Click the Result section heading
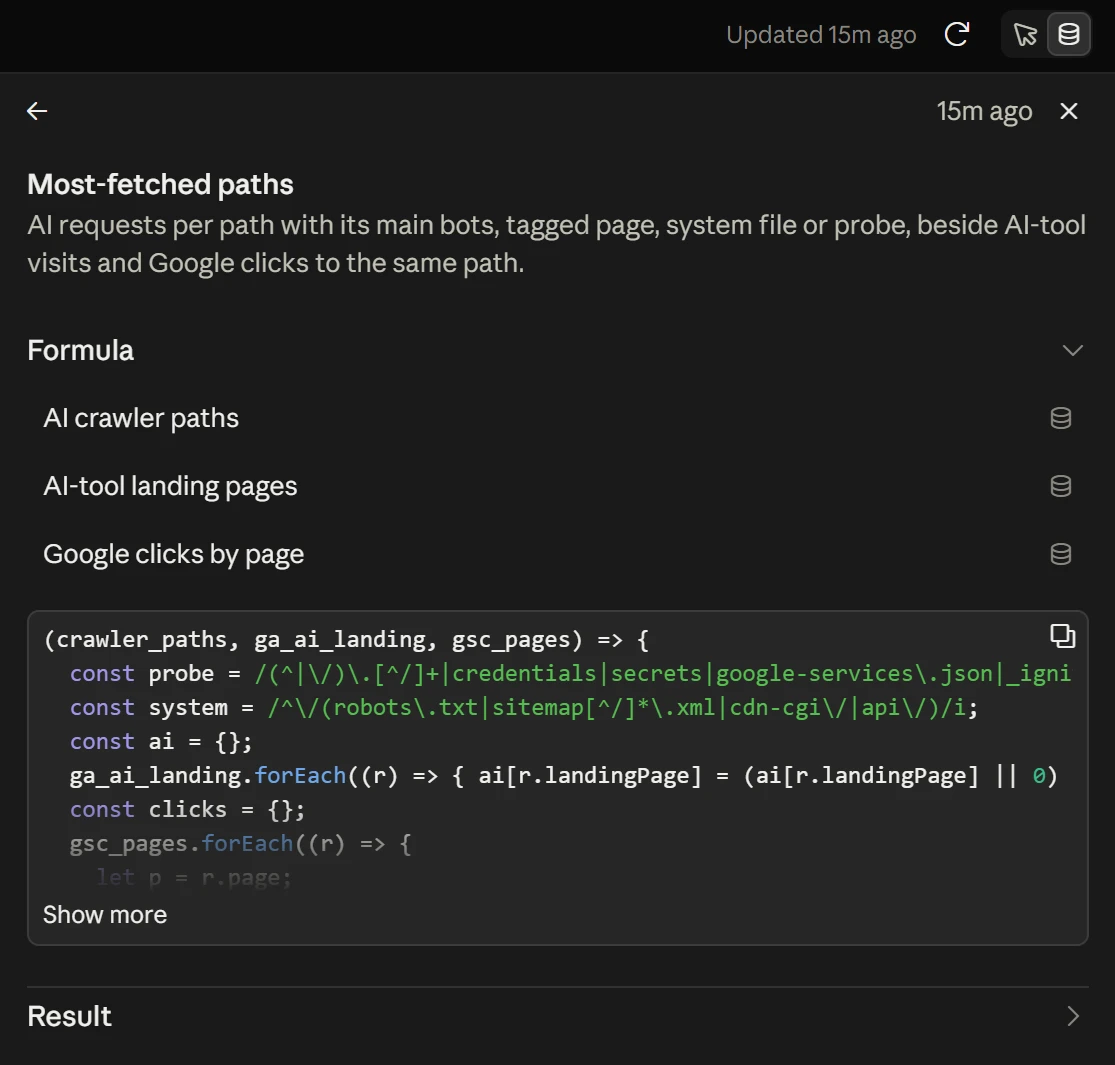1115x1065 pixels. pos(70,1016)
